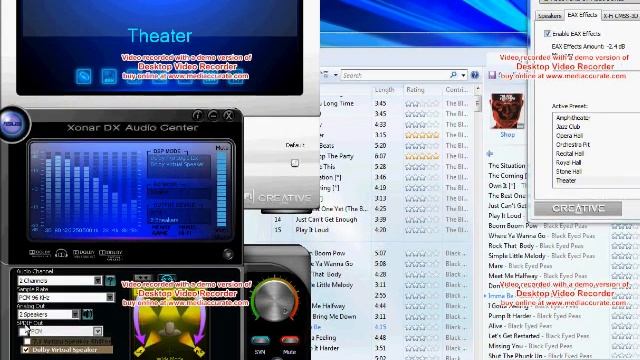
Task: Select the highlighted tab icon above the speaker layout
Action: (167, 278)
